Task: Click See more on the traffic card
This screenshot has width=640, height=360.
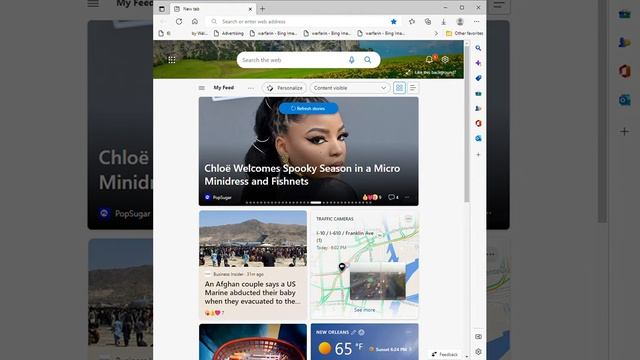Action: click(364, 310)
